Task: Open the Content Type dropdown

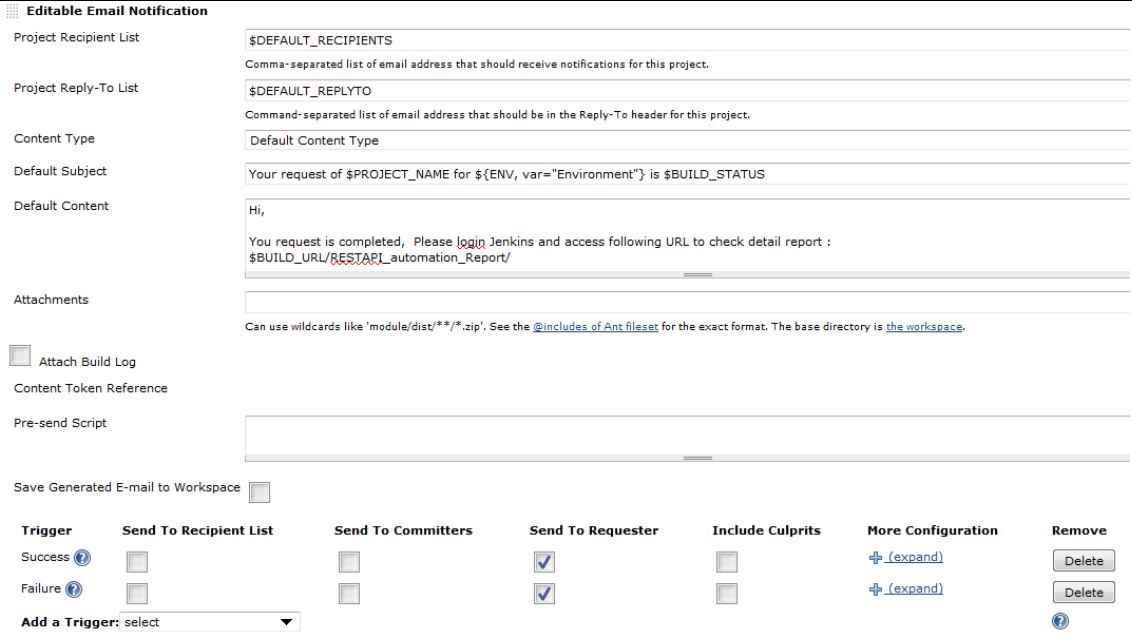Action: (x=687, y=140)
